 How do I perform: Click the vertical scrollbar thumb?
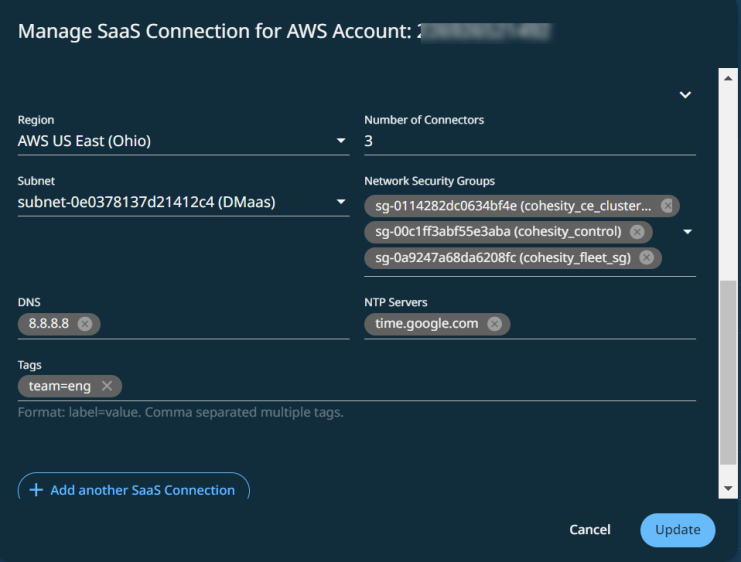pos(729,370)
